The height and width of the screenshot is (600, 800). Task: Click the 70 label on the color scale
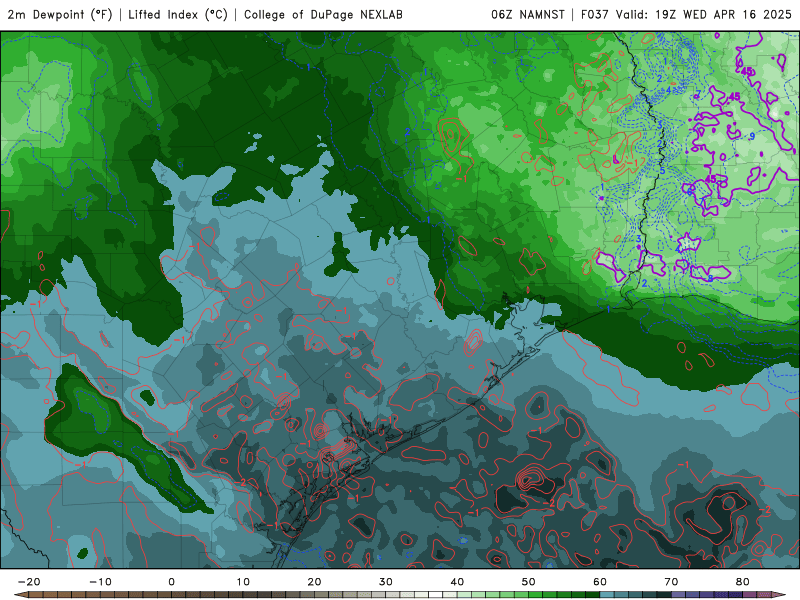[671, 582]
